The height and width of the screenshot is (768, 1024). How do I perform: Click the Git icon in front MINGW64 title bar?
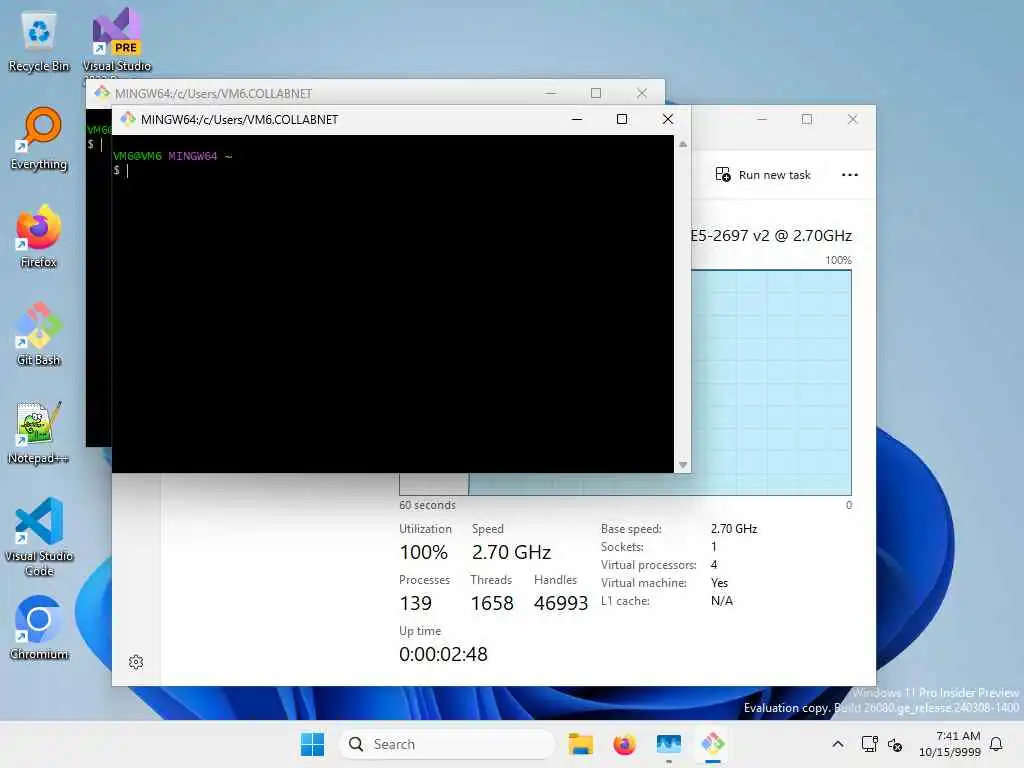[x=128, y=119]
